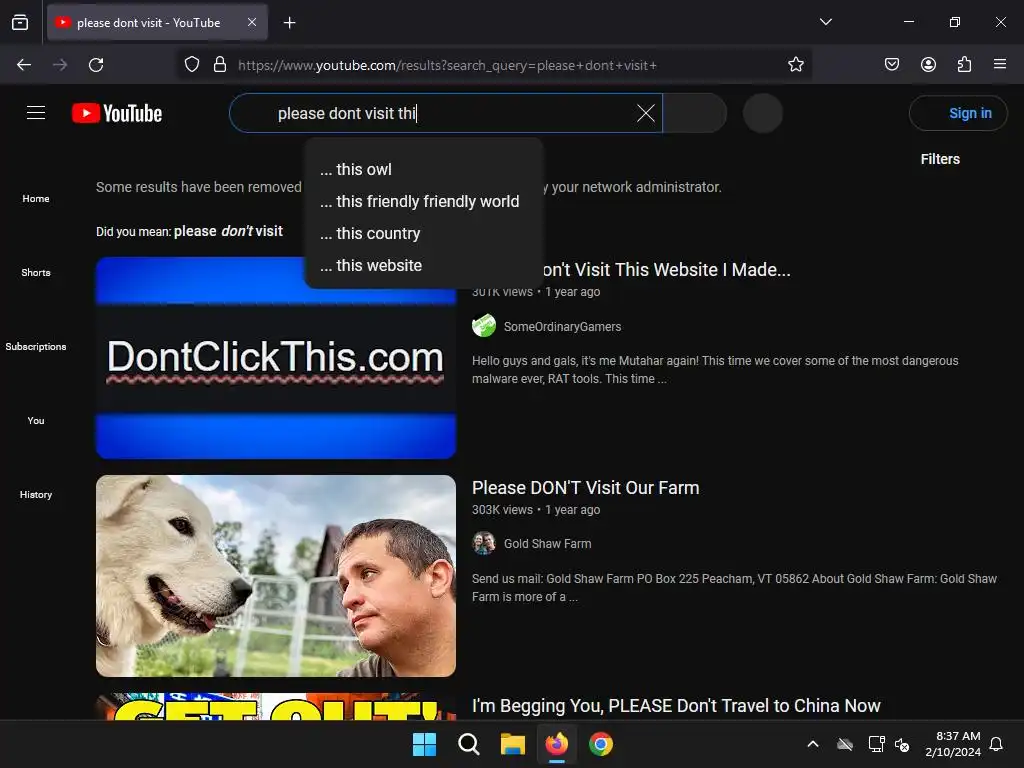Open 'PLEASE Don't Travel to China Now' title

pos(676,706)
